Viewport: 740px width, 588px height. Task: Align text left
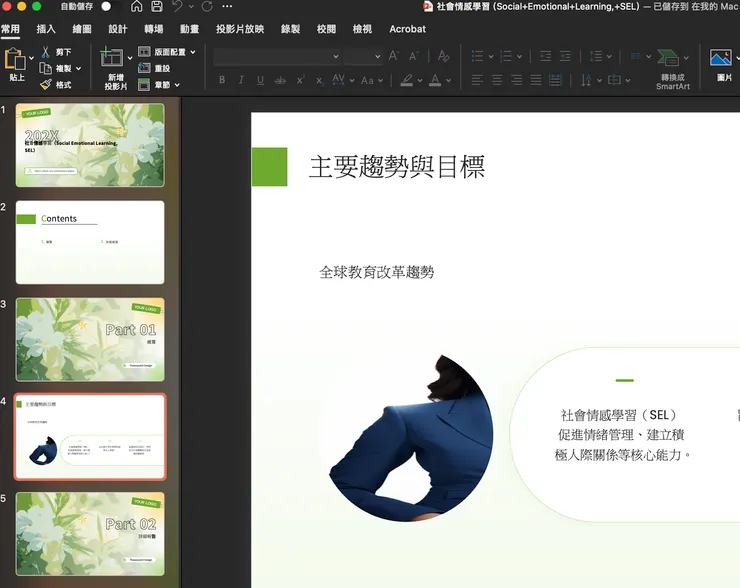click(477, 80)
